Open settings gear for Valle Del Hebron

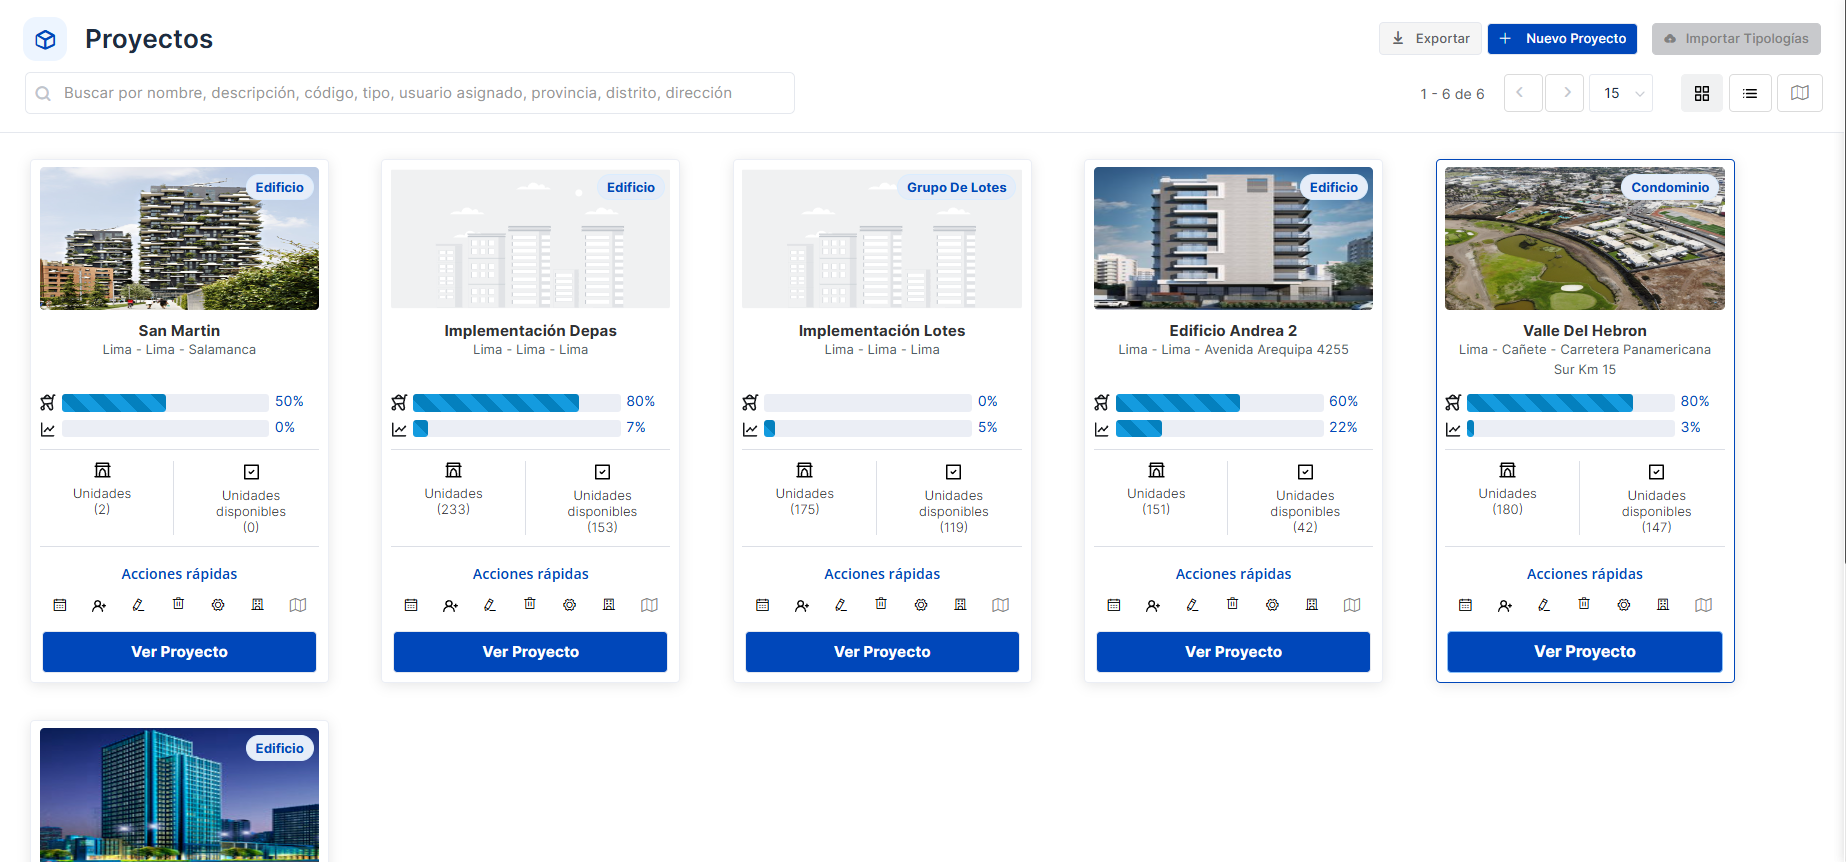pos(1624,605)
